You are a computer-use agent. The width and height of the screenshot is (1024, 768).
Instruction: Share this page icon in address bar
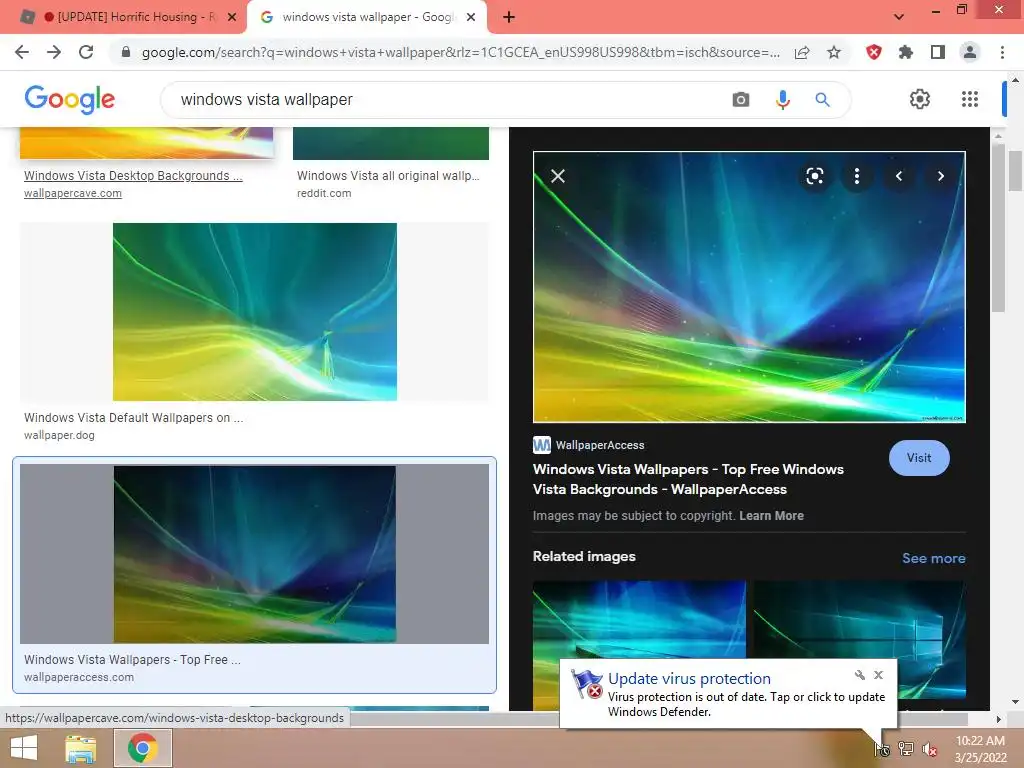pyautogui.click(x=802, y=52)
